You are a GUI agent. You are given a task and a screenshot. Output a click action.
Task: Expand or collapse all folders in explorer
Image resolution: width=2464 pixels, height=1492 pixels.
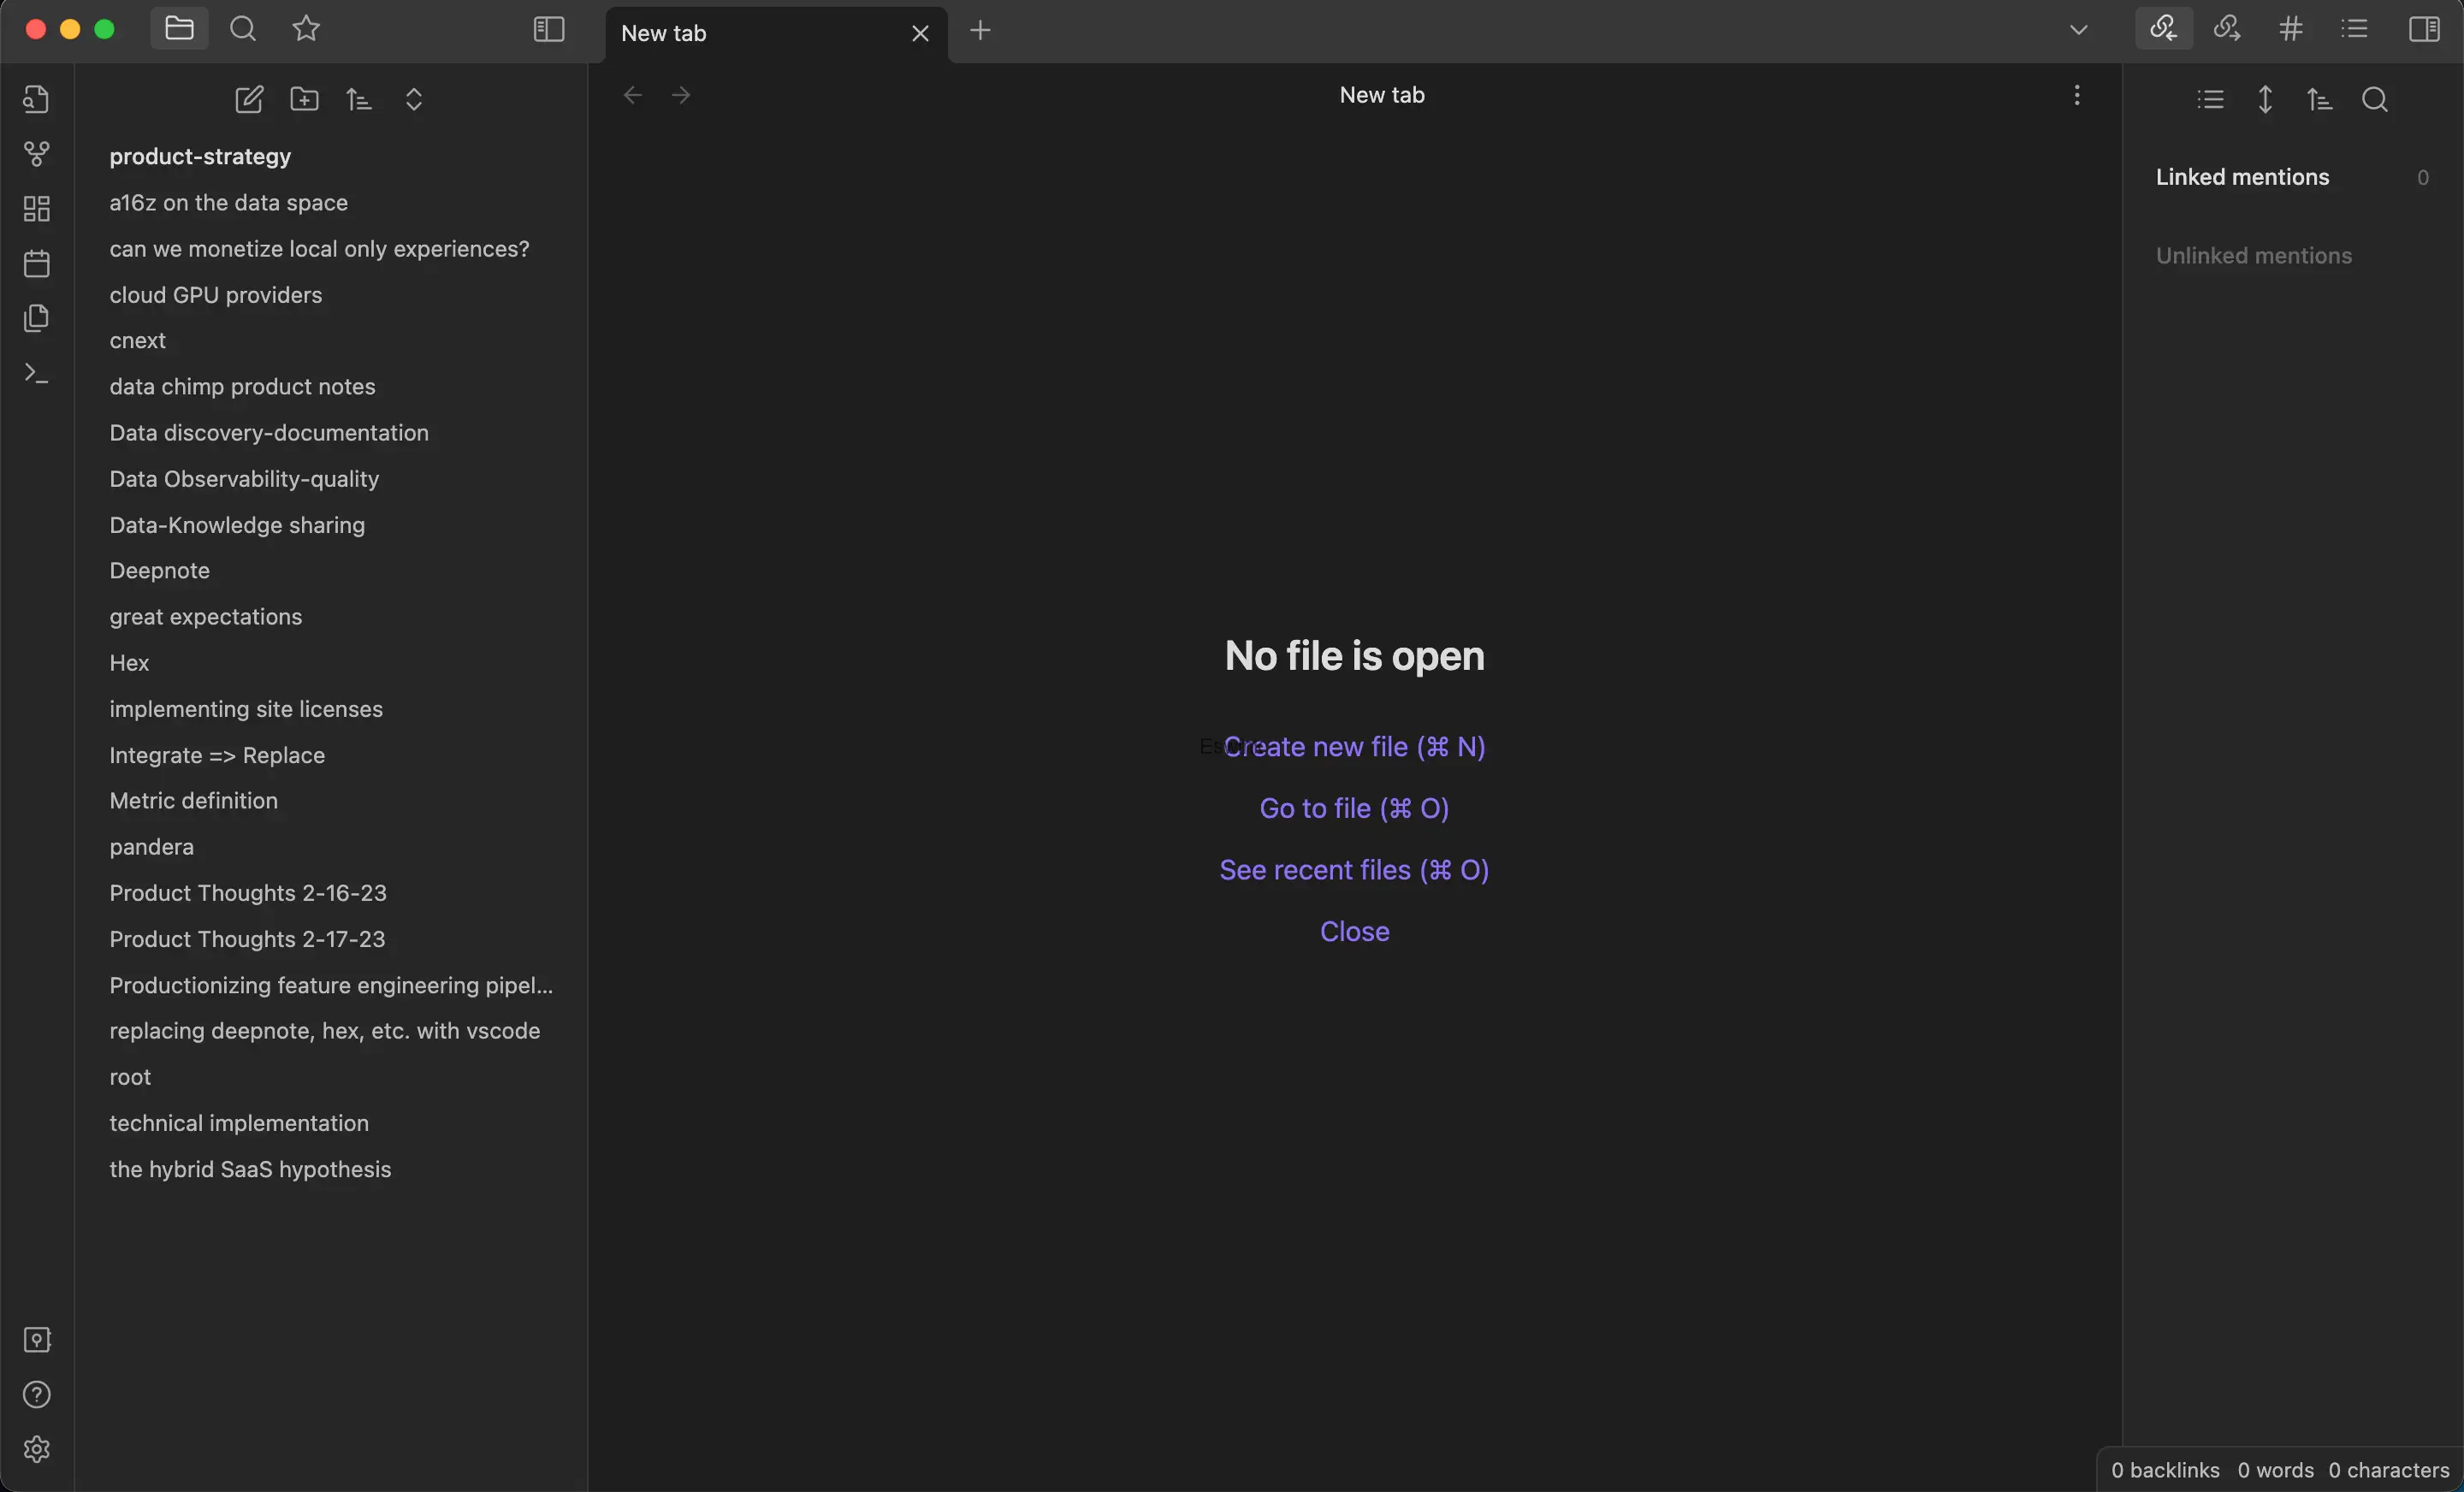414,100
